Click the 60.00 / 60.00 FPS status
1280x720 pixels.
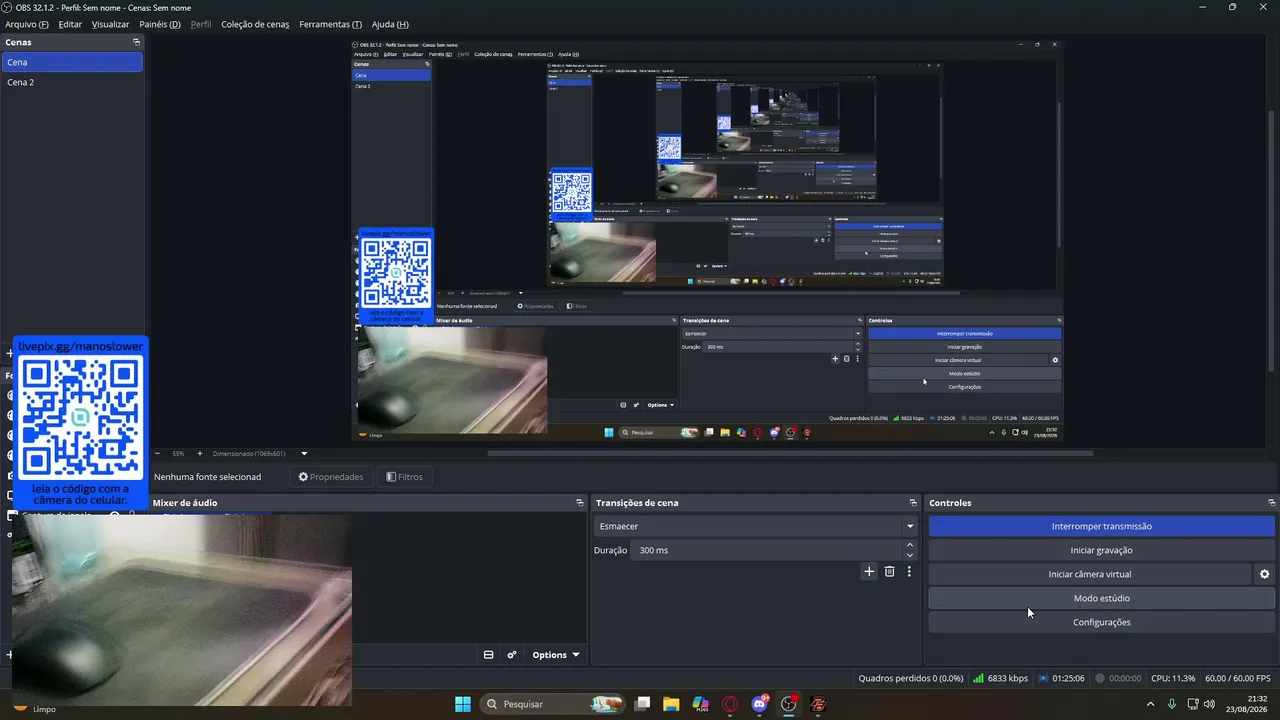[1238, 678]
